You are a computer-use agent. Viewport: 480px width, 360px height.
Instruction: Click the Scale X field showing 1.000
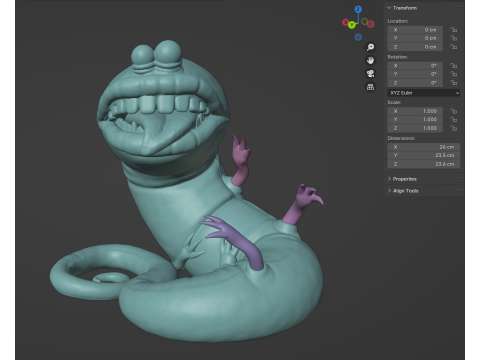click(415, 111)
